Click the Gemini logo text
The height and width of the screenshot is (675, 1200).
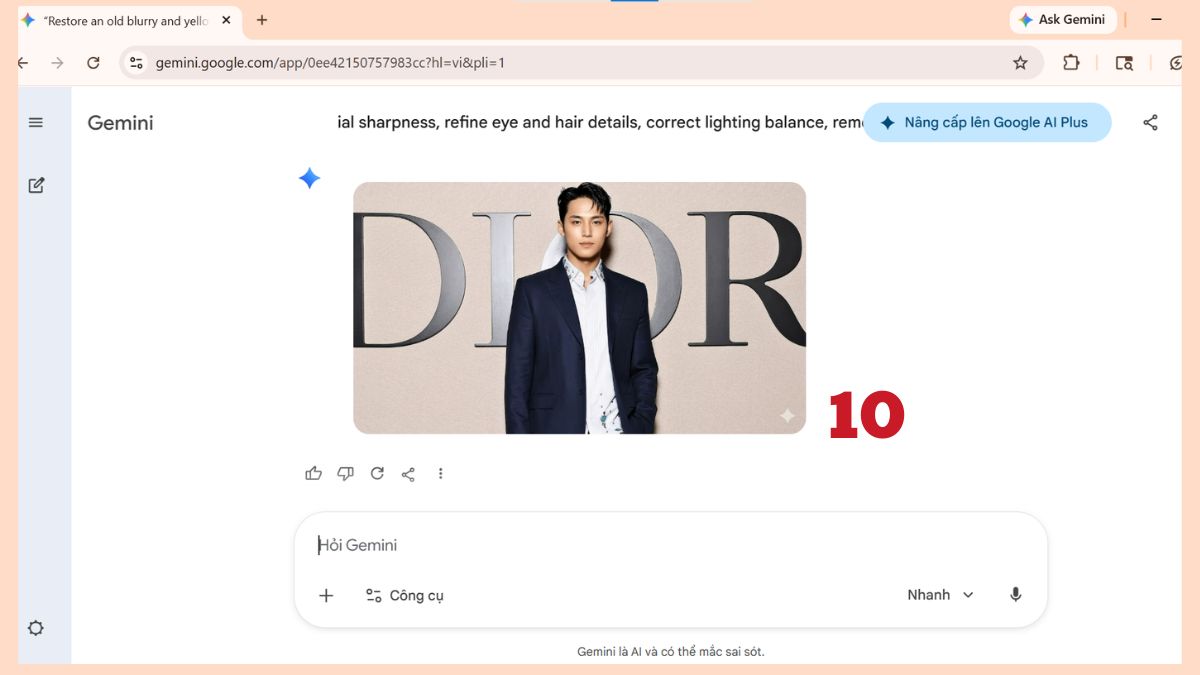pyautogui.click(x=121, y=123)
